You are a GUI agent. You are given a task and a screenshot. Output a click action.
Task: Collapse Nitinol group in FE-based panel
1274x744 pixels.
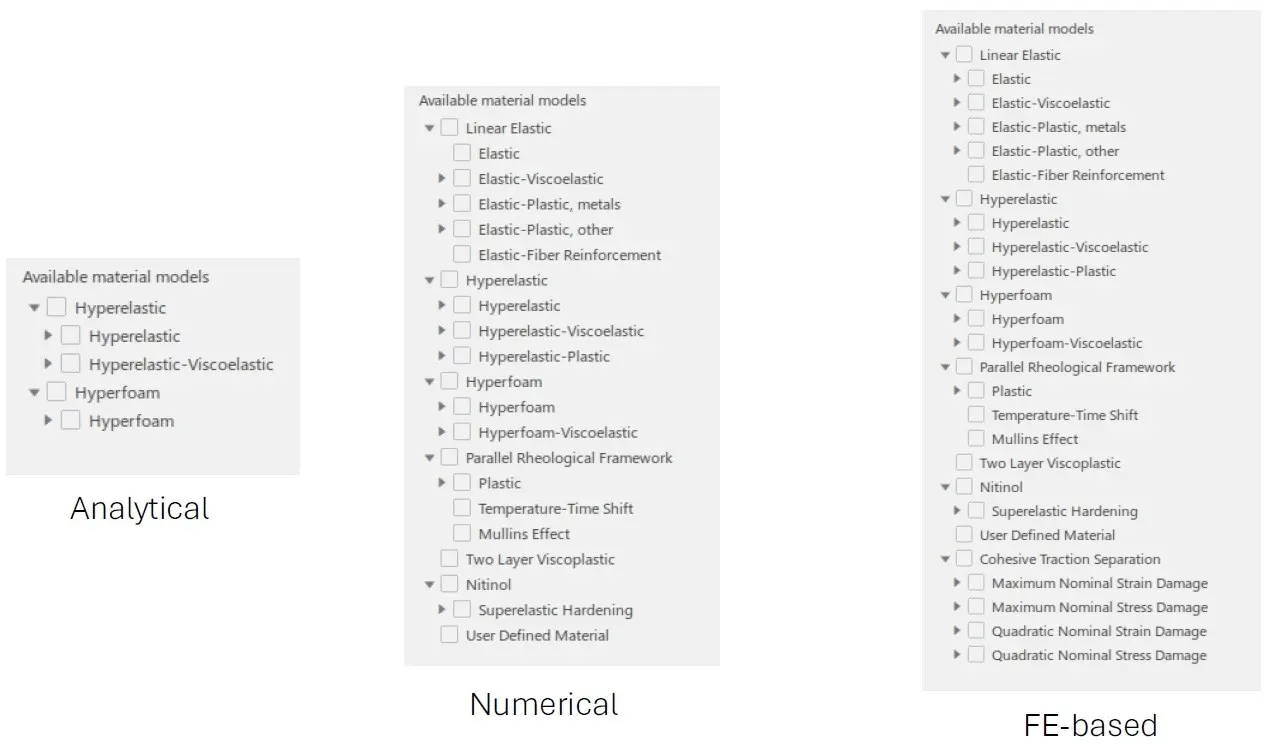click(x=945, y=487)
